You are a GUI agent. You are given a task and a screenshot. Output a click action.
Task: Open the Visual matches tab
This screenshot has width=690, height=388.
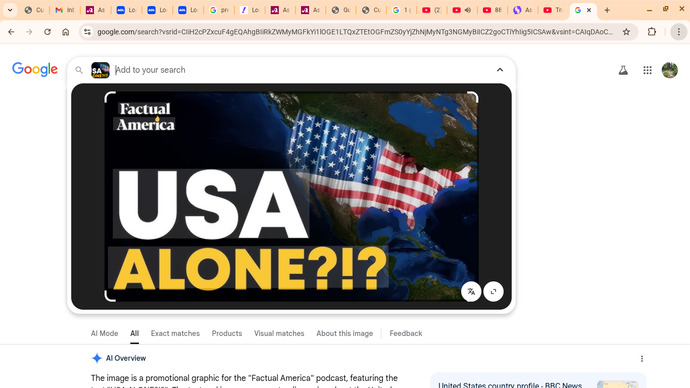(279, 333)
